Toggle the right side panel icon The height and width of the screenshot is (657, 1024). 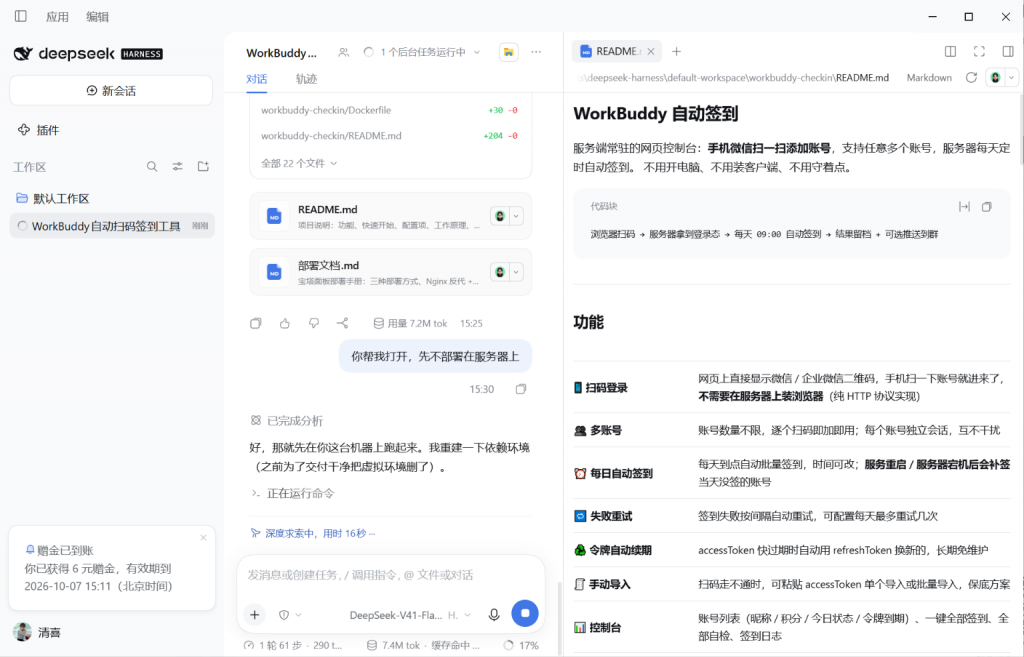pyautogui.click(x=1008, y=51)
